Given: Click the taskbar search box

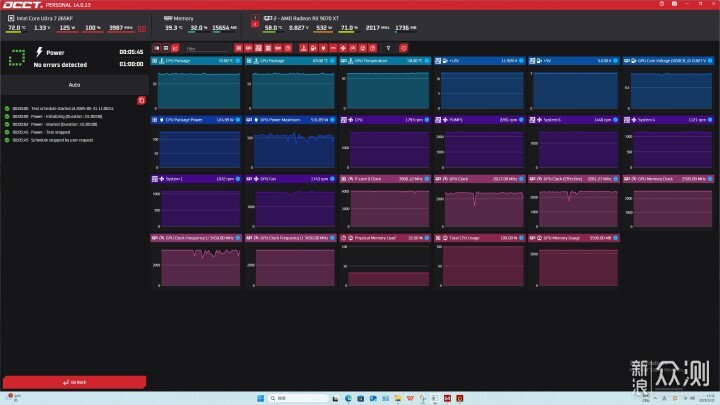Looking at the screenshot, I should (x=298, y=398).
